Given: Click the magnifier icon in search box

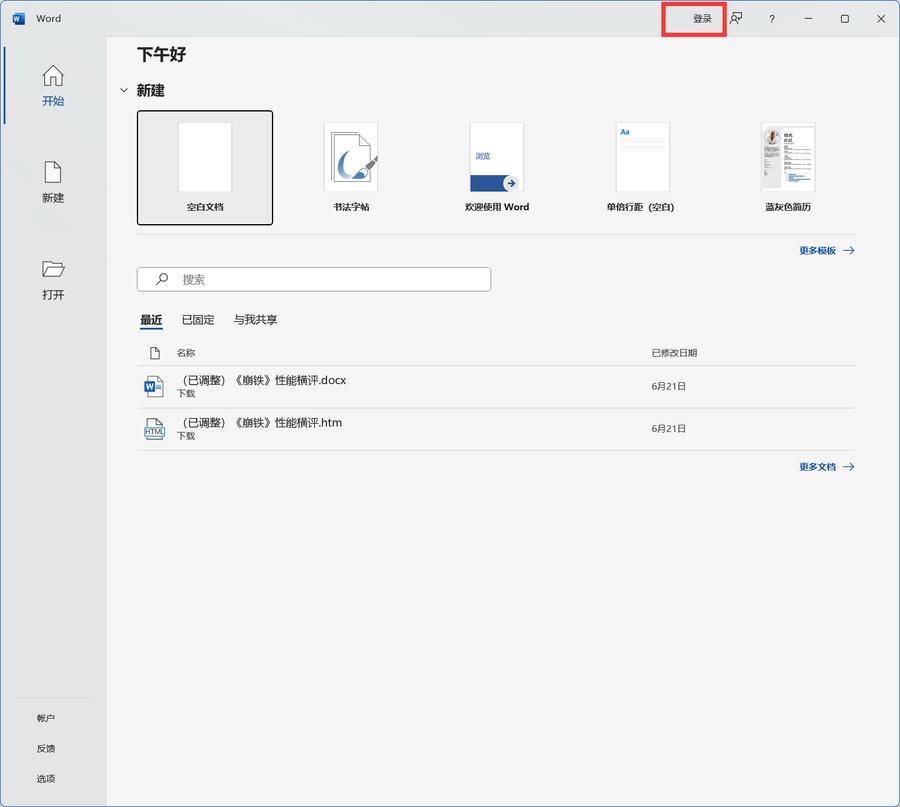Looking at the screenshot, I should pos(161,280).
